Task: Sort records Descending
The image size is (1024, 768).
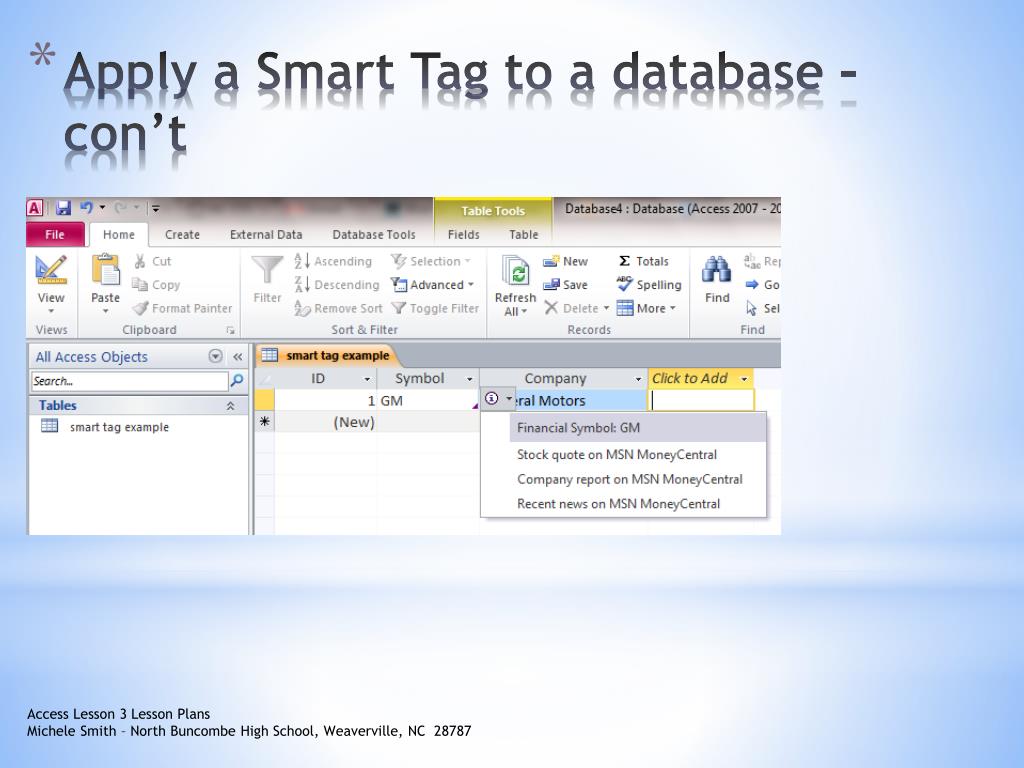Action: click(x=336, y=285)
